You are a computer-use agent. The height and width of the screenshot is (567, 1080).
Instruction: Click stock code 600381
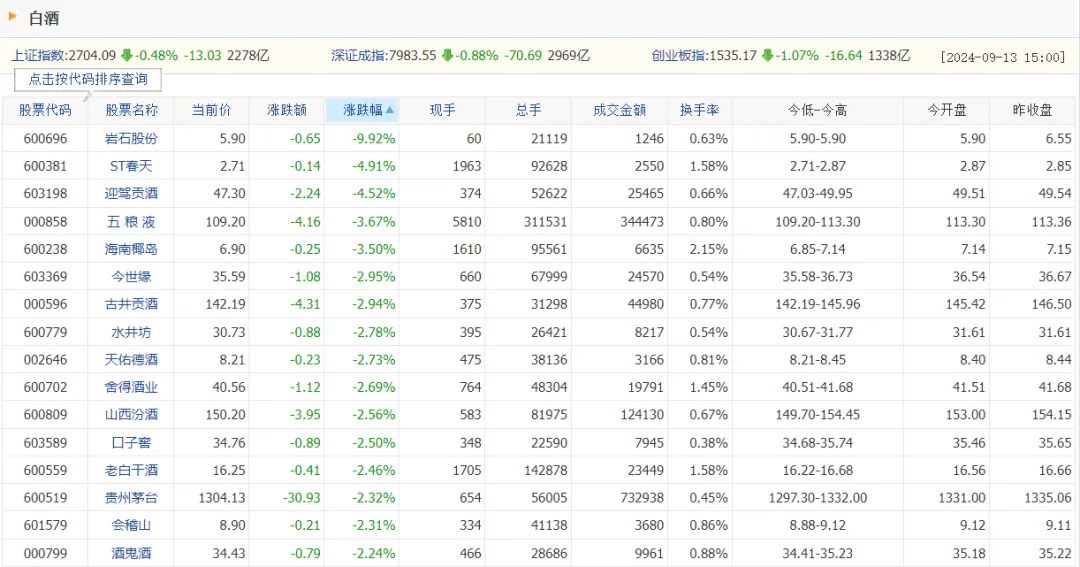(45, 166)
